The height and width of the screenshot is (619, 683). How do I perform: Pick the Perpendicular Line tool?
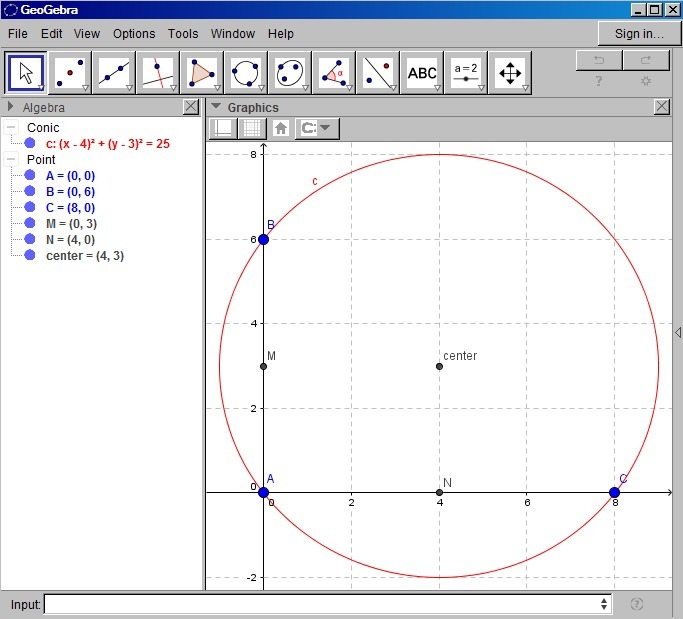(x=158, y=73)
